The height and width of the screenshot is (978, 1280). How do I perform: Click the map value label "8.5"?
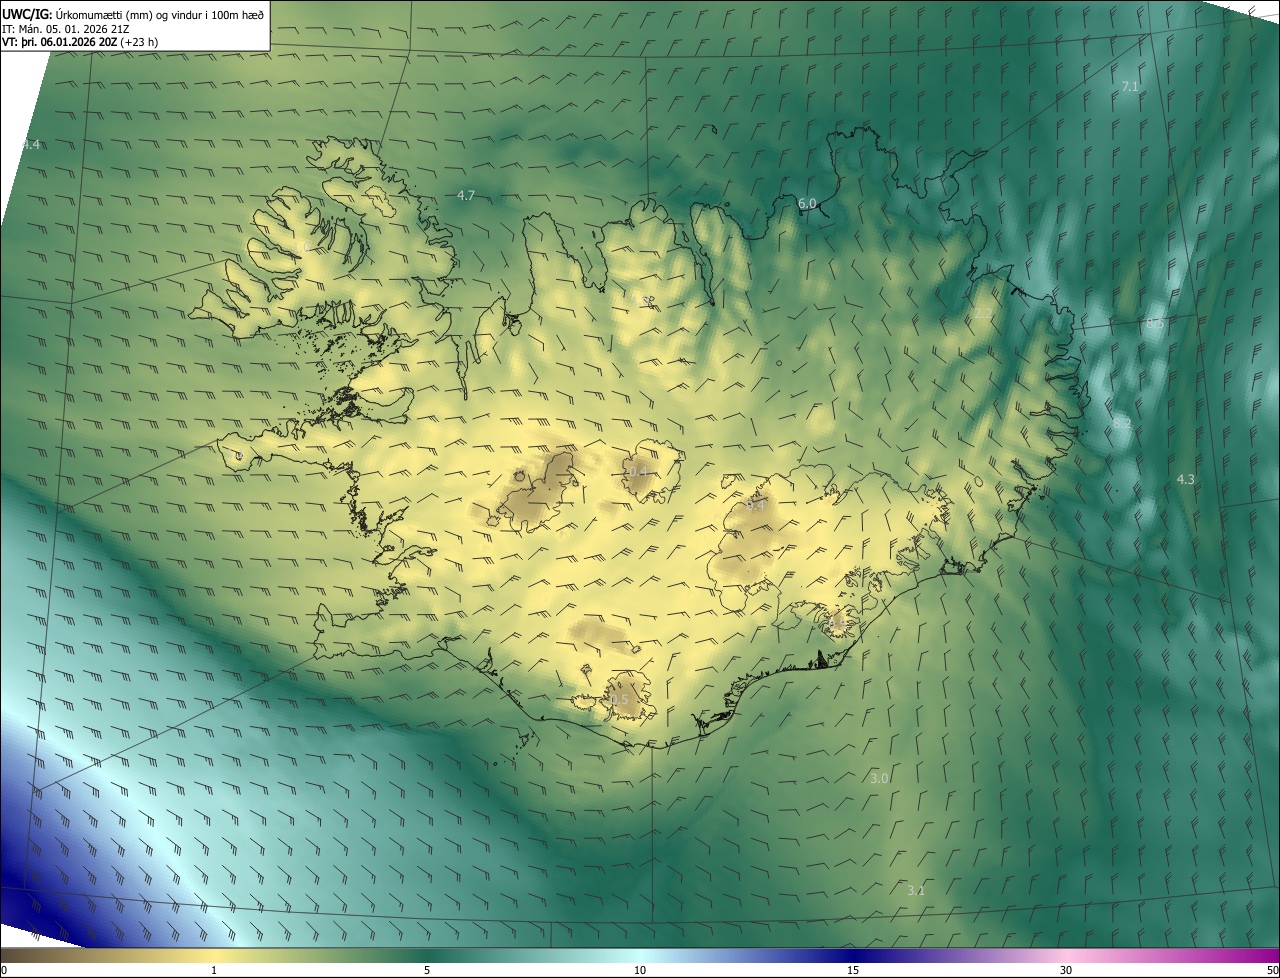tap(1155, 324)
